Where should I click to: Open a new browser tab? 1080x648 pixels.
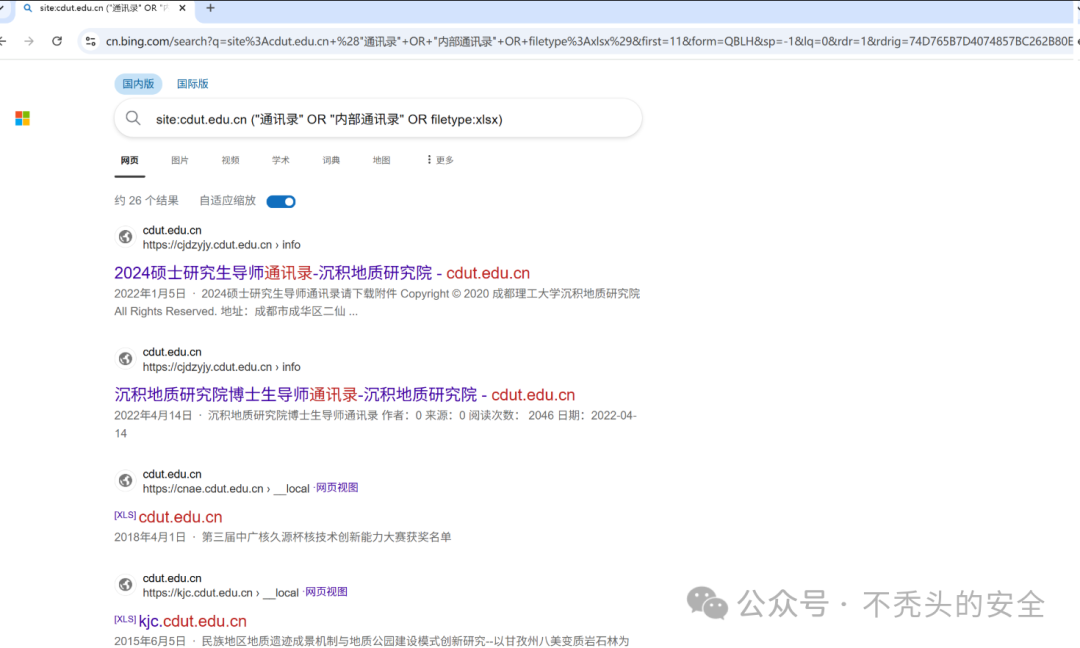click(210, 8)
